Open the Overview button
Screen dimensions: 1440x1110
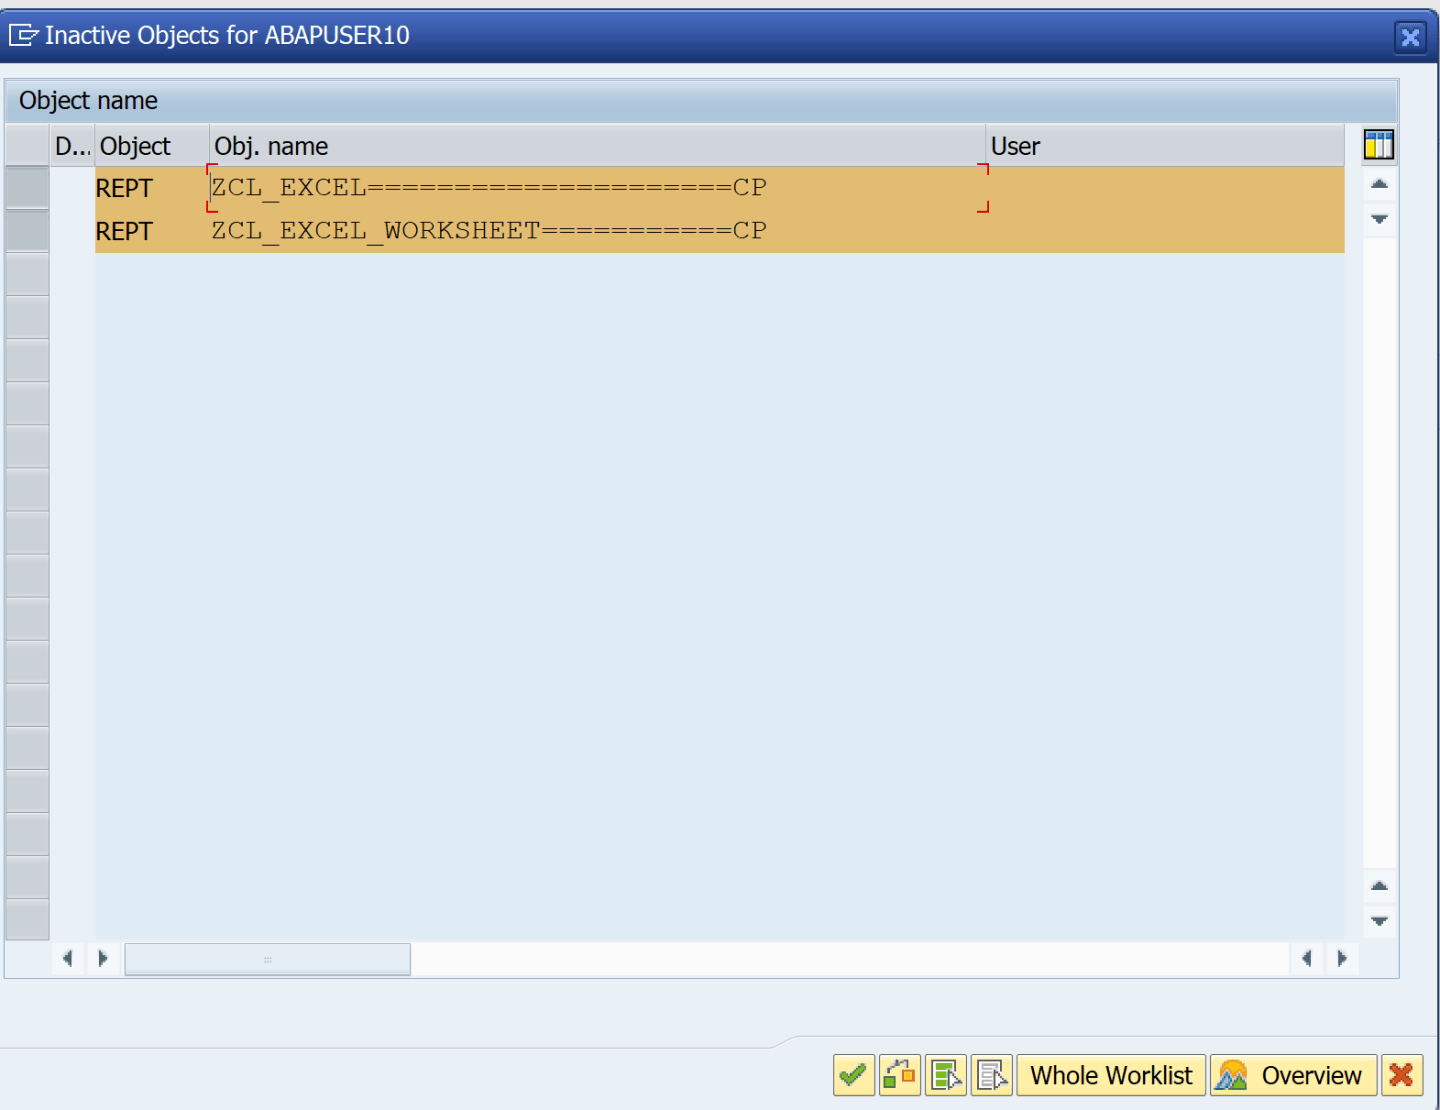coord(1292,1076)
